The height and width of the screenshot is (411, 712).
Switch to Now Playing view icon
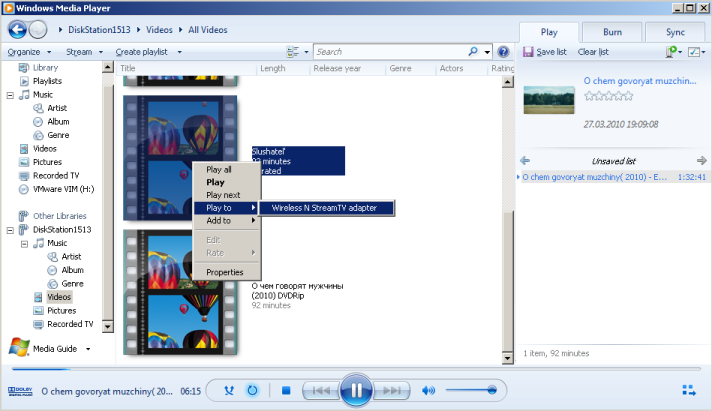point(689,390)
